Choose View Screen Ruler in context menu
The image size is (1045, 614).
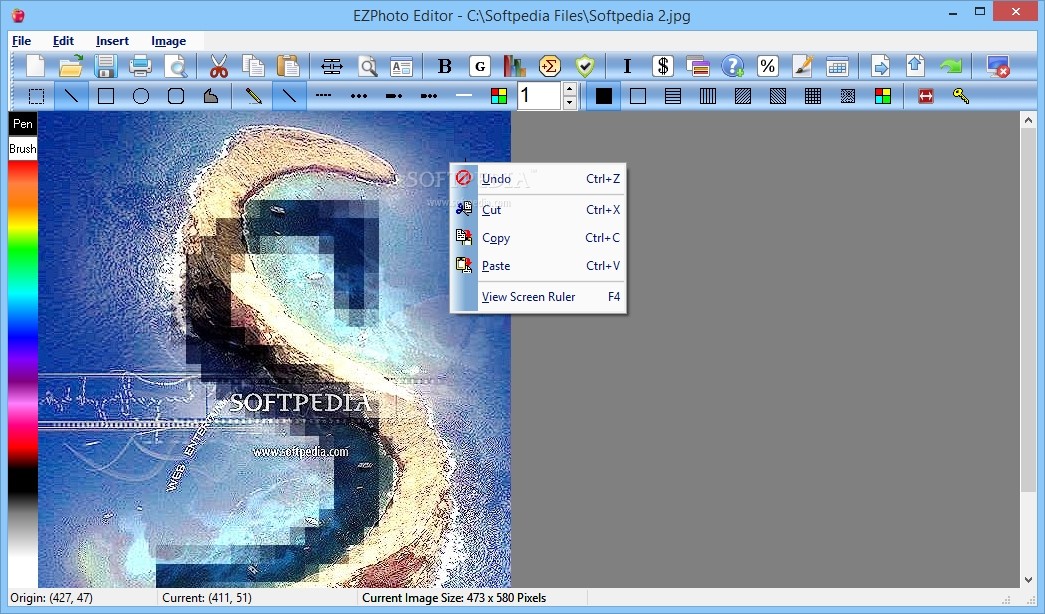point(538,297)
